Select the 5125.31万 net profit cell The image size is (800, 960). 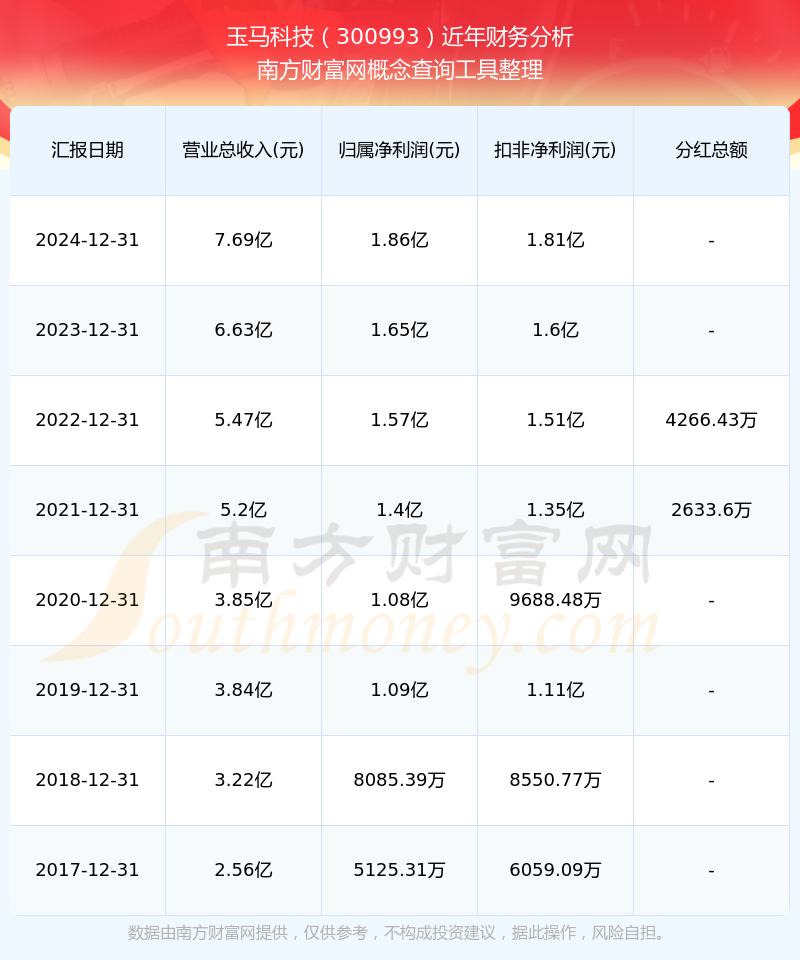pyautogui.click(x=400, y=870)
